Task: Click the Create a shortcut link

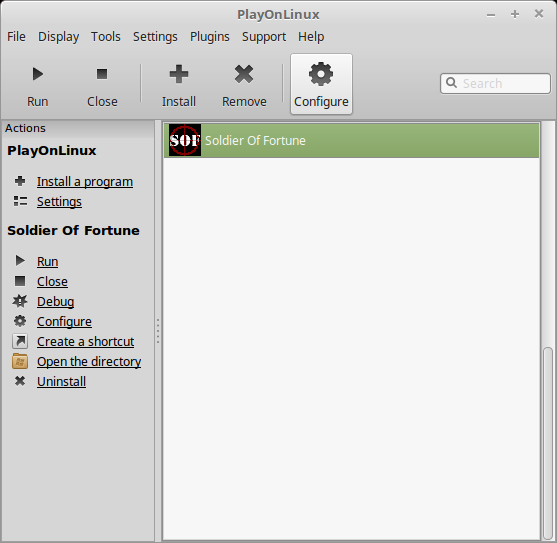Action: click(x=86, y=342)
